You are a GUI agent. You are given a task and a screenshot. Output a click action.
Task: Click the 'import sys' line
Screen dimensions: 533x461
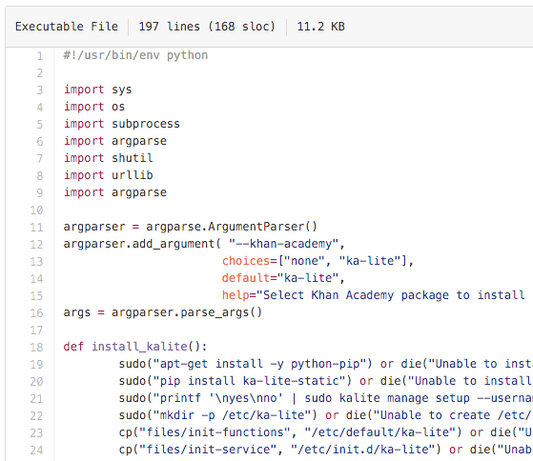(98, 90)
